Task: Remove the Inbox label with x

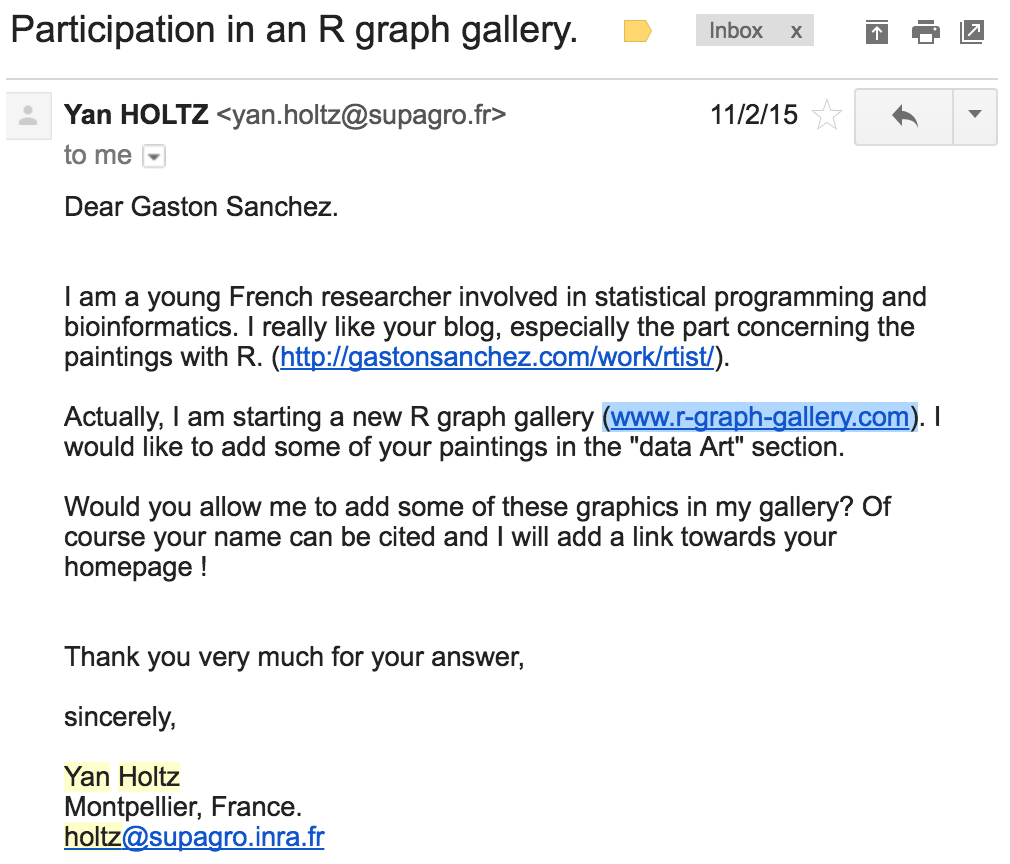Action: pyautogui.click(x=796, y=31)
